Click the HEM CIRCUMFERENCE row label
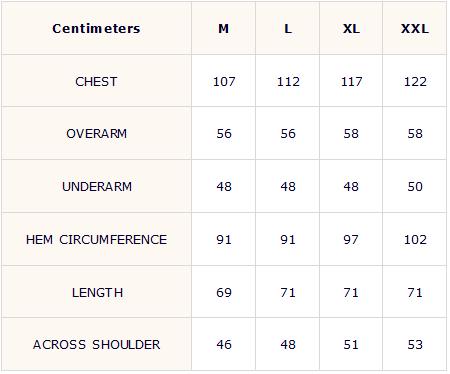 click(96, 240)
